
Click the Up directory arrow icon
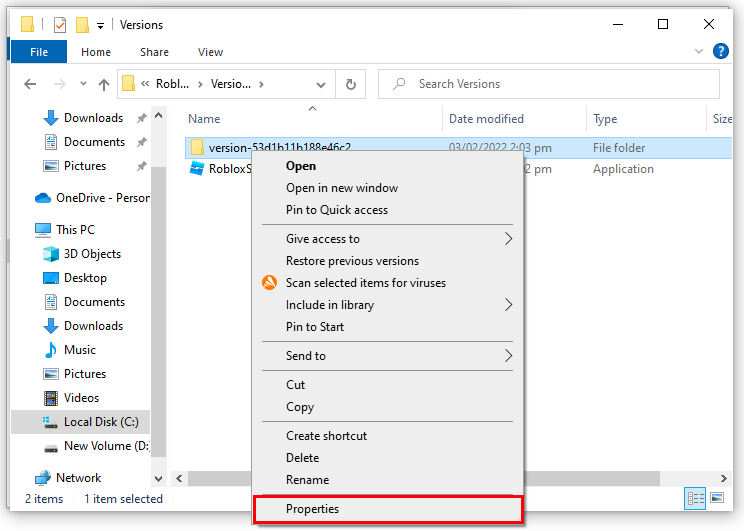(104, 84)
